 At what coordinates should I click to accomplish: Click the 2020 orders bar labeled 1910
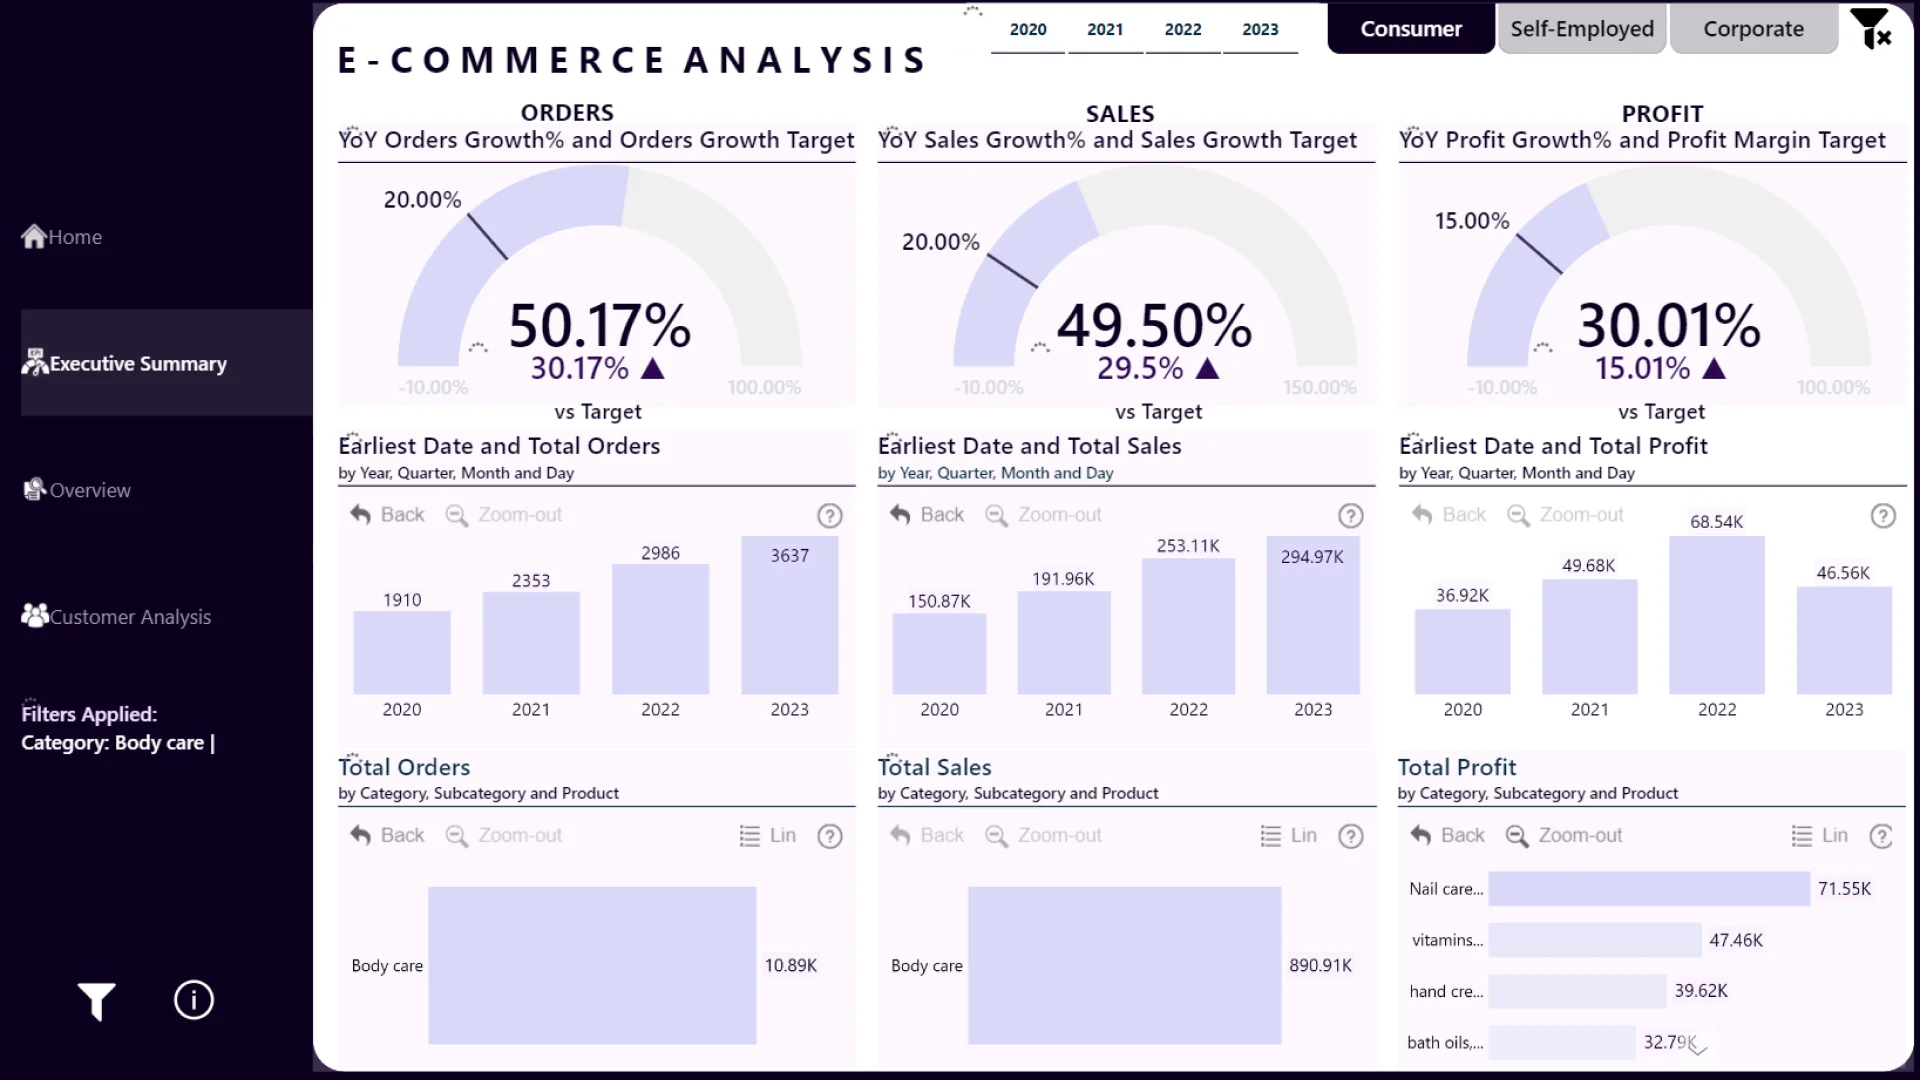click(402, 652)
